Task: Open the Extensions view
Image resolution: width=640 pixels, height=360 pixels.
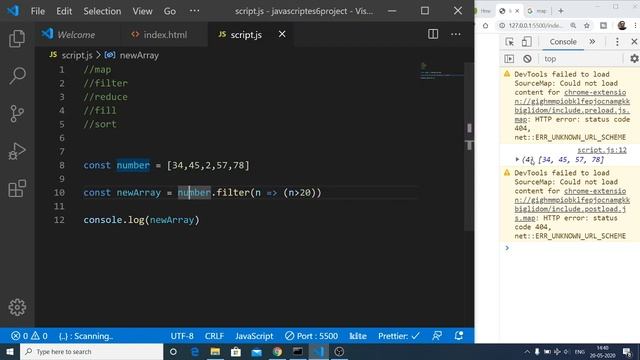Action: pyautogui.click(x=17, y=188)
